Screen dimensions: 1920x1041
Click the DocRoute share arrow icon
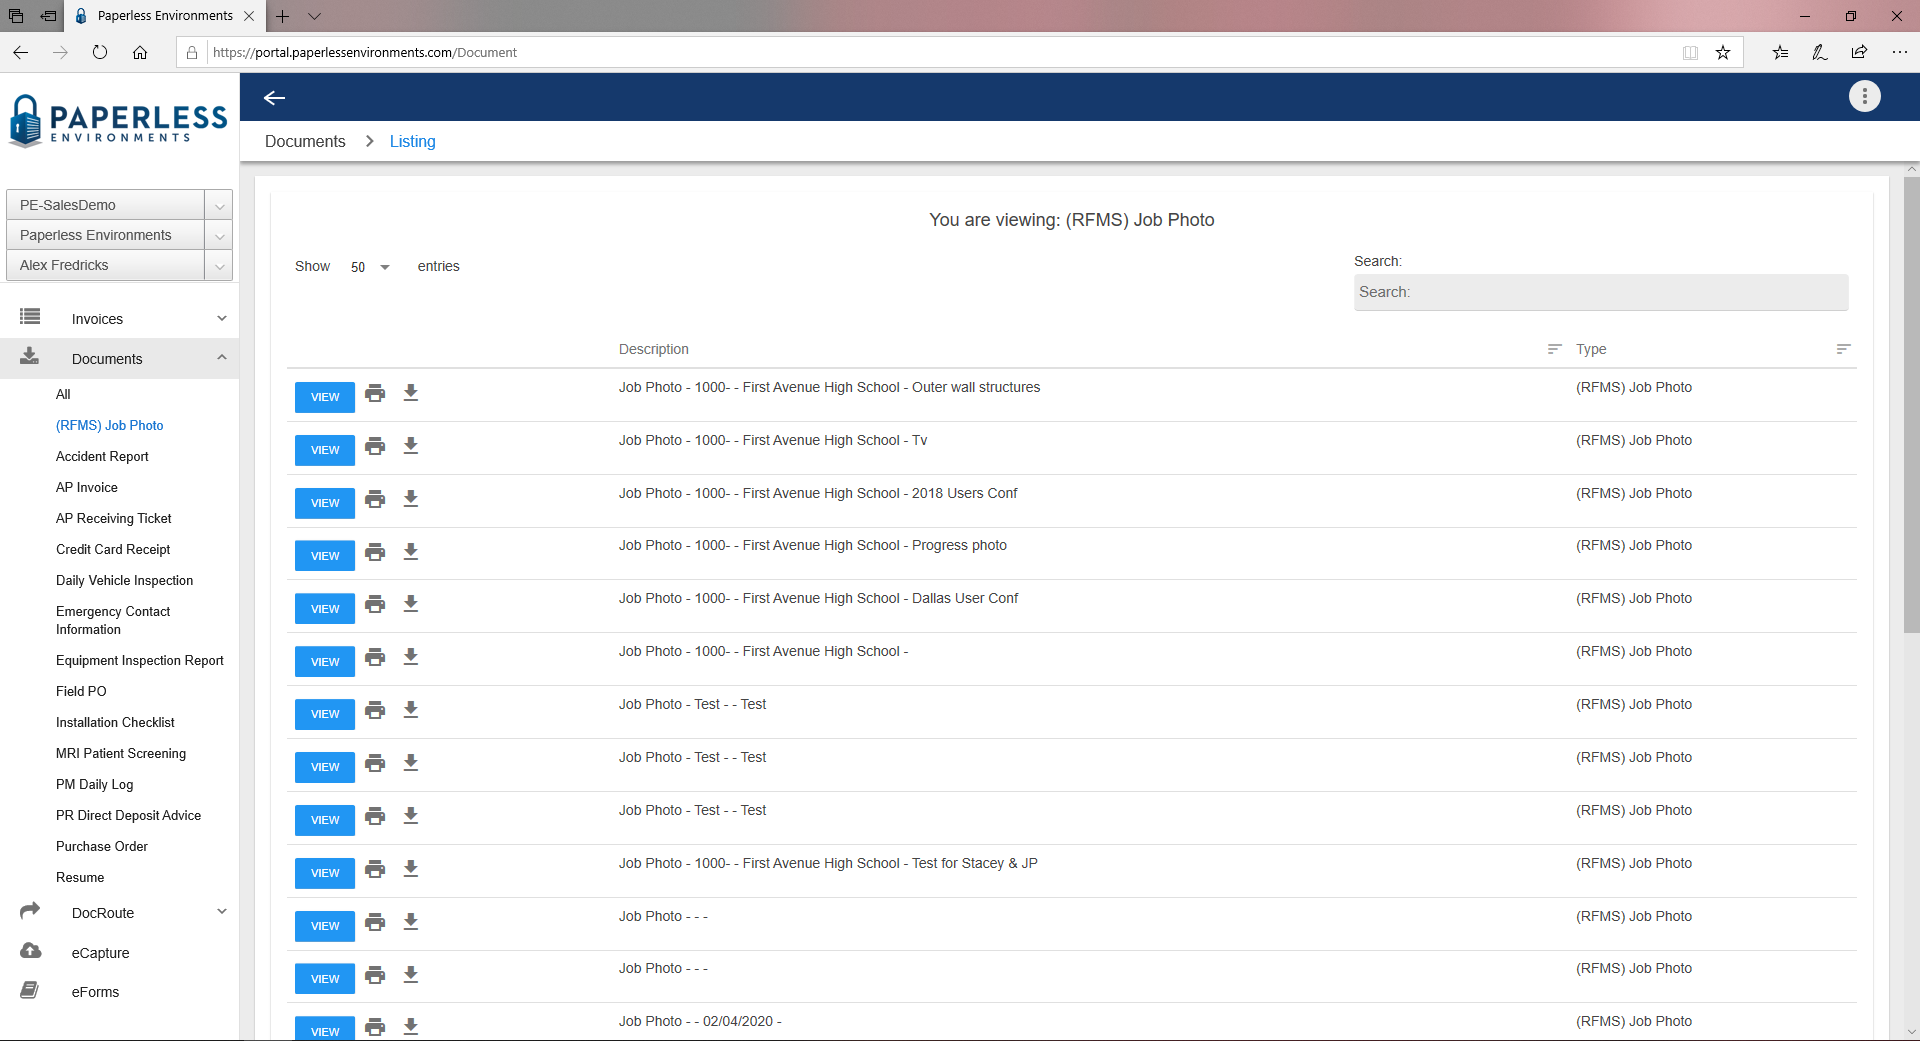click(30, 910)
